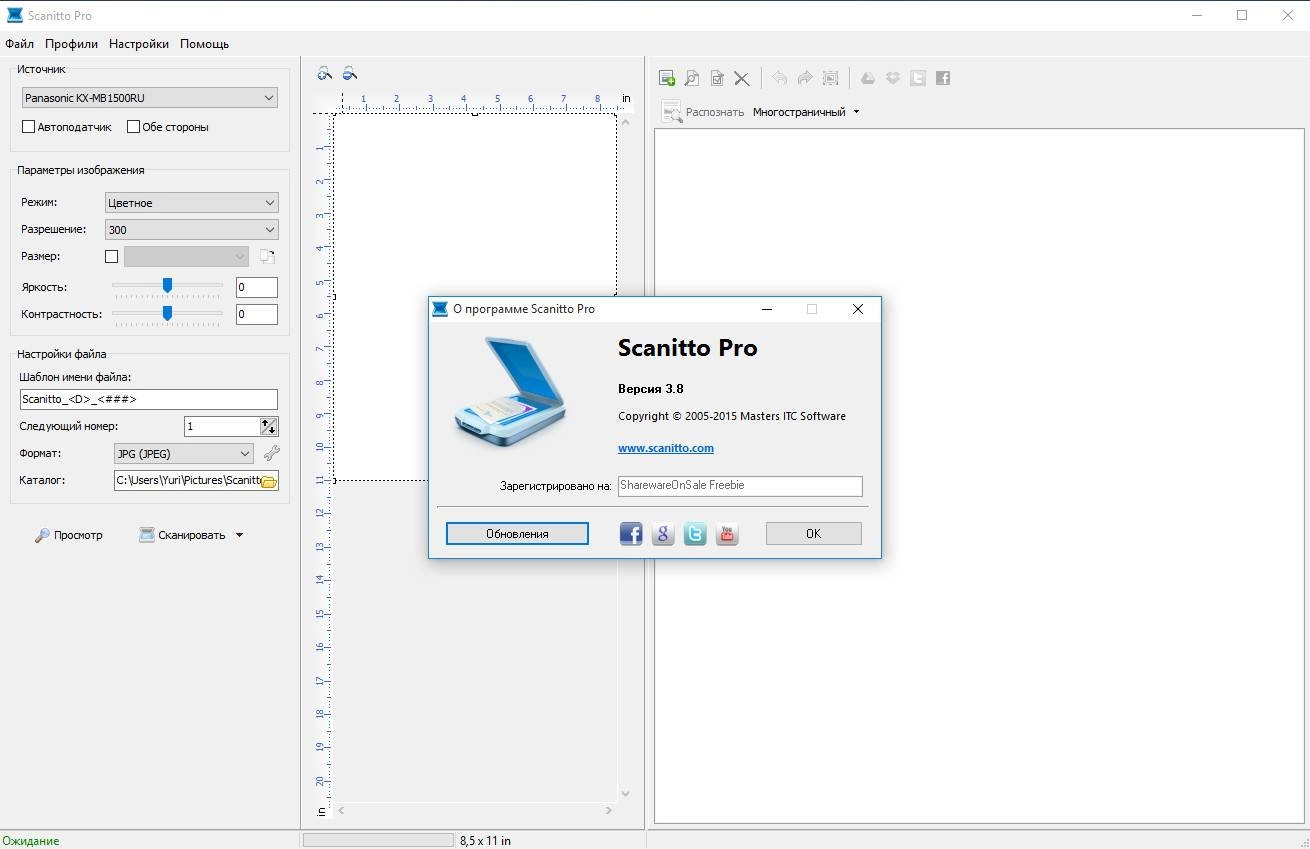
Task: Click the Facebook icon in main toolbar
Action: [943, 78]
